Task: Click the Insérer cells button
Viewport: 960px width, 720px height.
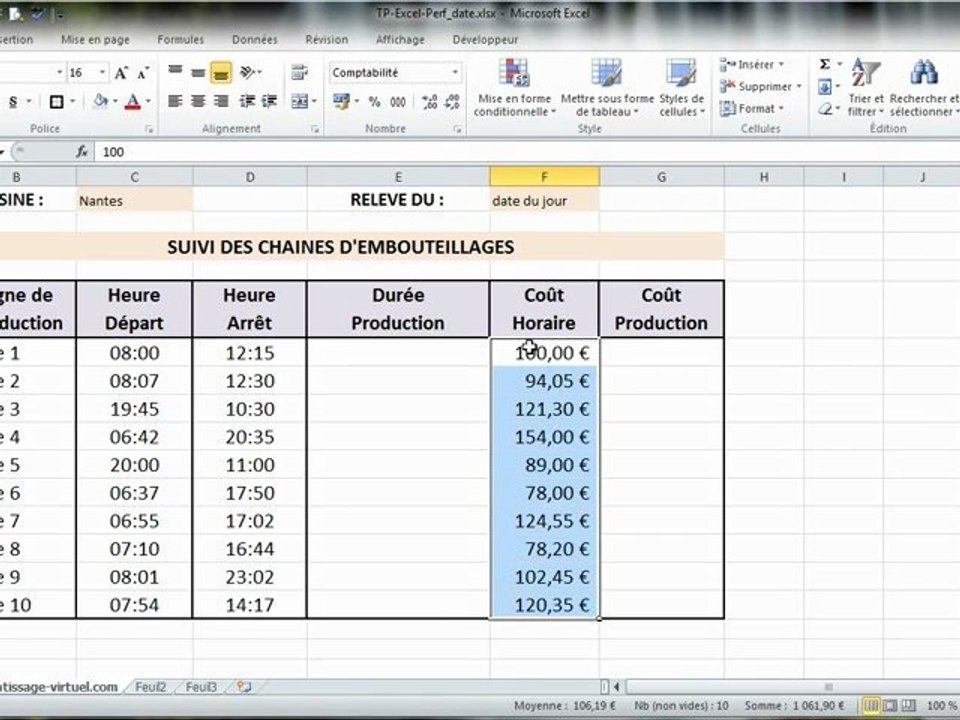Action: click(752, 64)
